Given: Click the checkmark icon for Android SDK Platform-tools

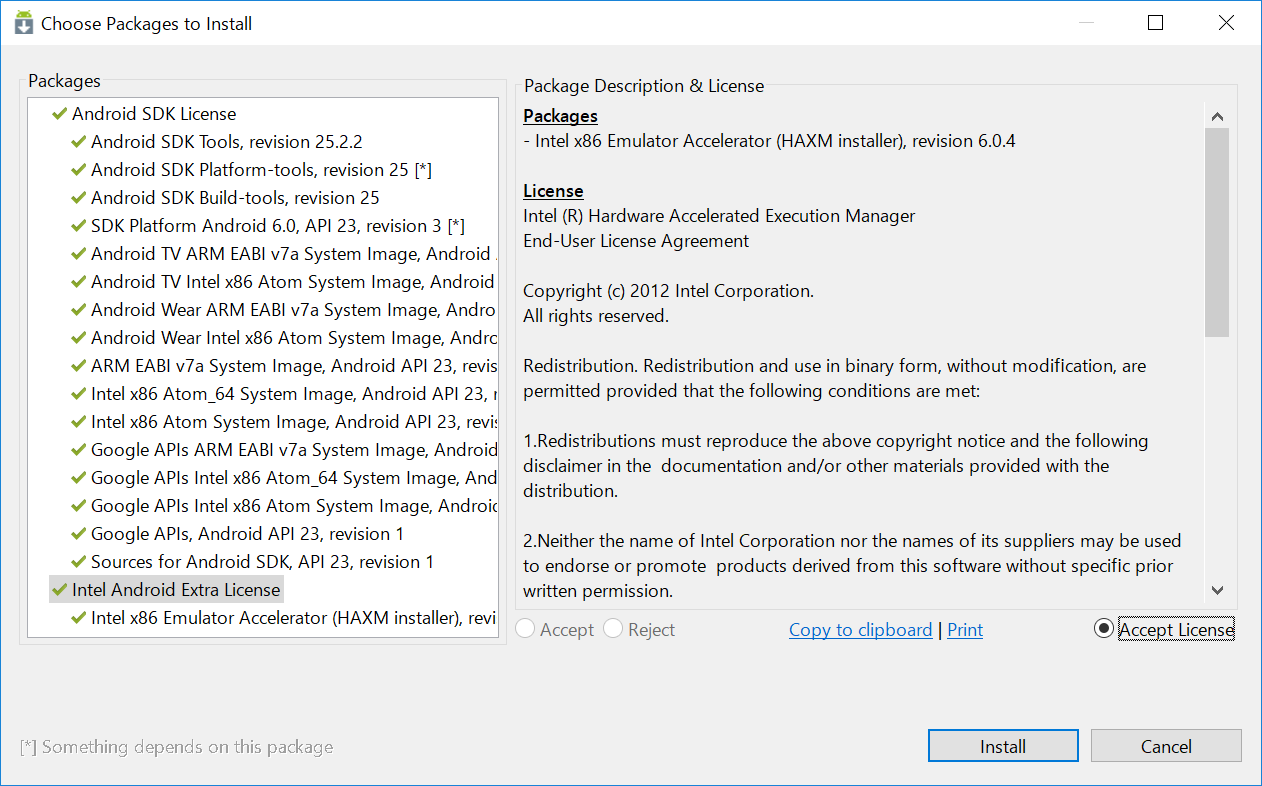Looking at the screenshot, I should pyautogui.click(x=78, y=170).
